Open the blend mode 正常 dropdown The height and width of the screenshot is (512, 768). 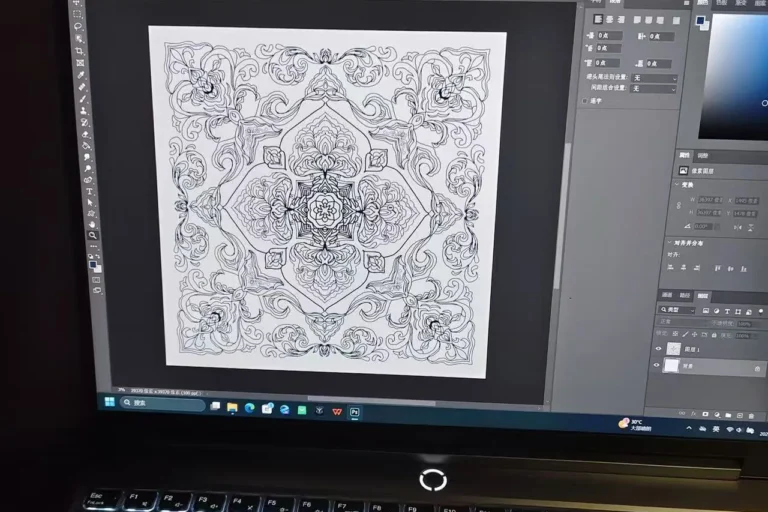pos(681,322)
